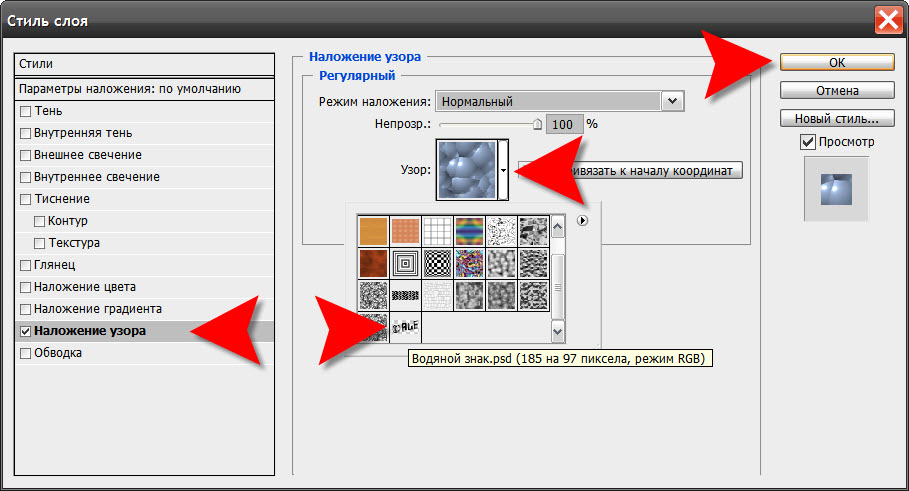Choose the white grid-lines pattern
The width and height of the screenshot is (909, 491).
coord(437,231)
